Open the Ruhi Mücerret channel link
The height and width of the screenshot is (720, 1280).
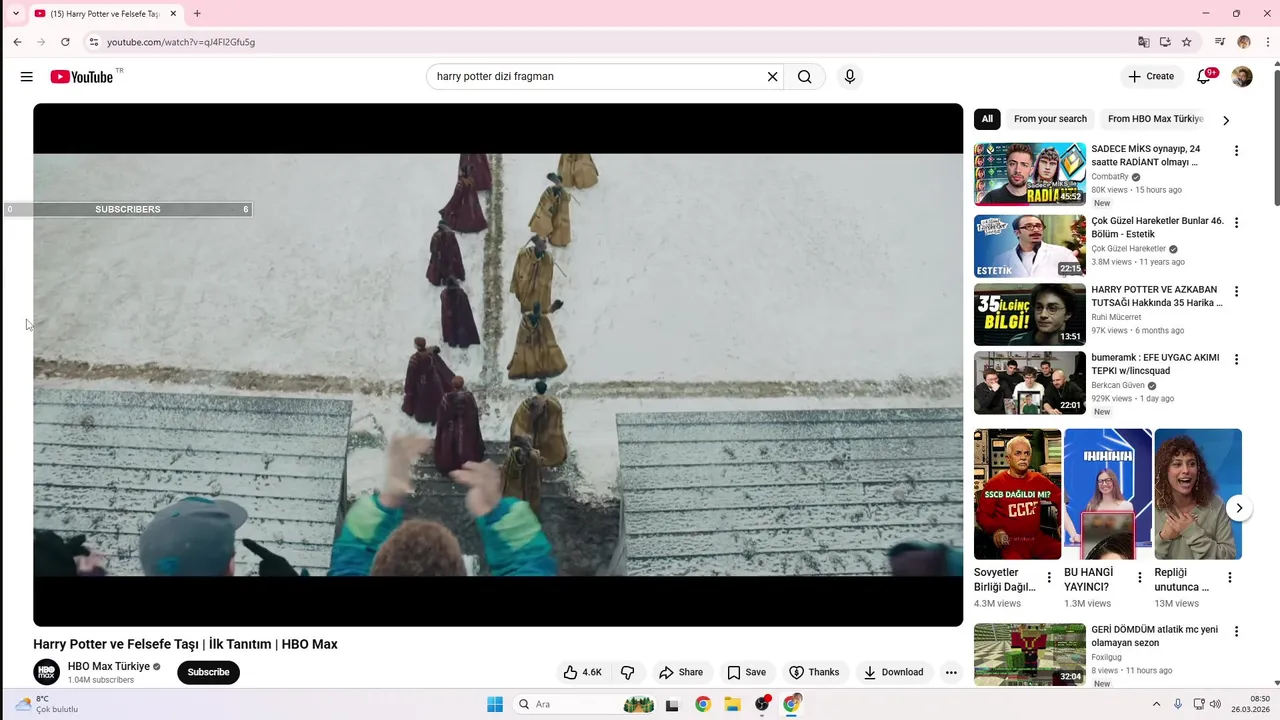point(1116,317)
